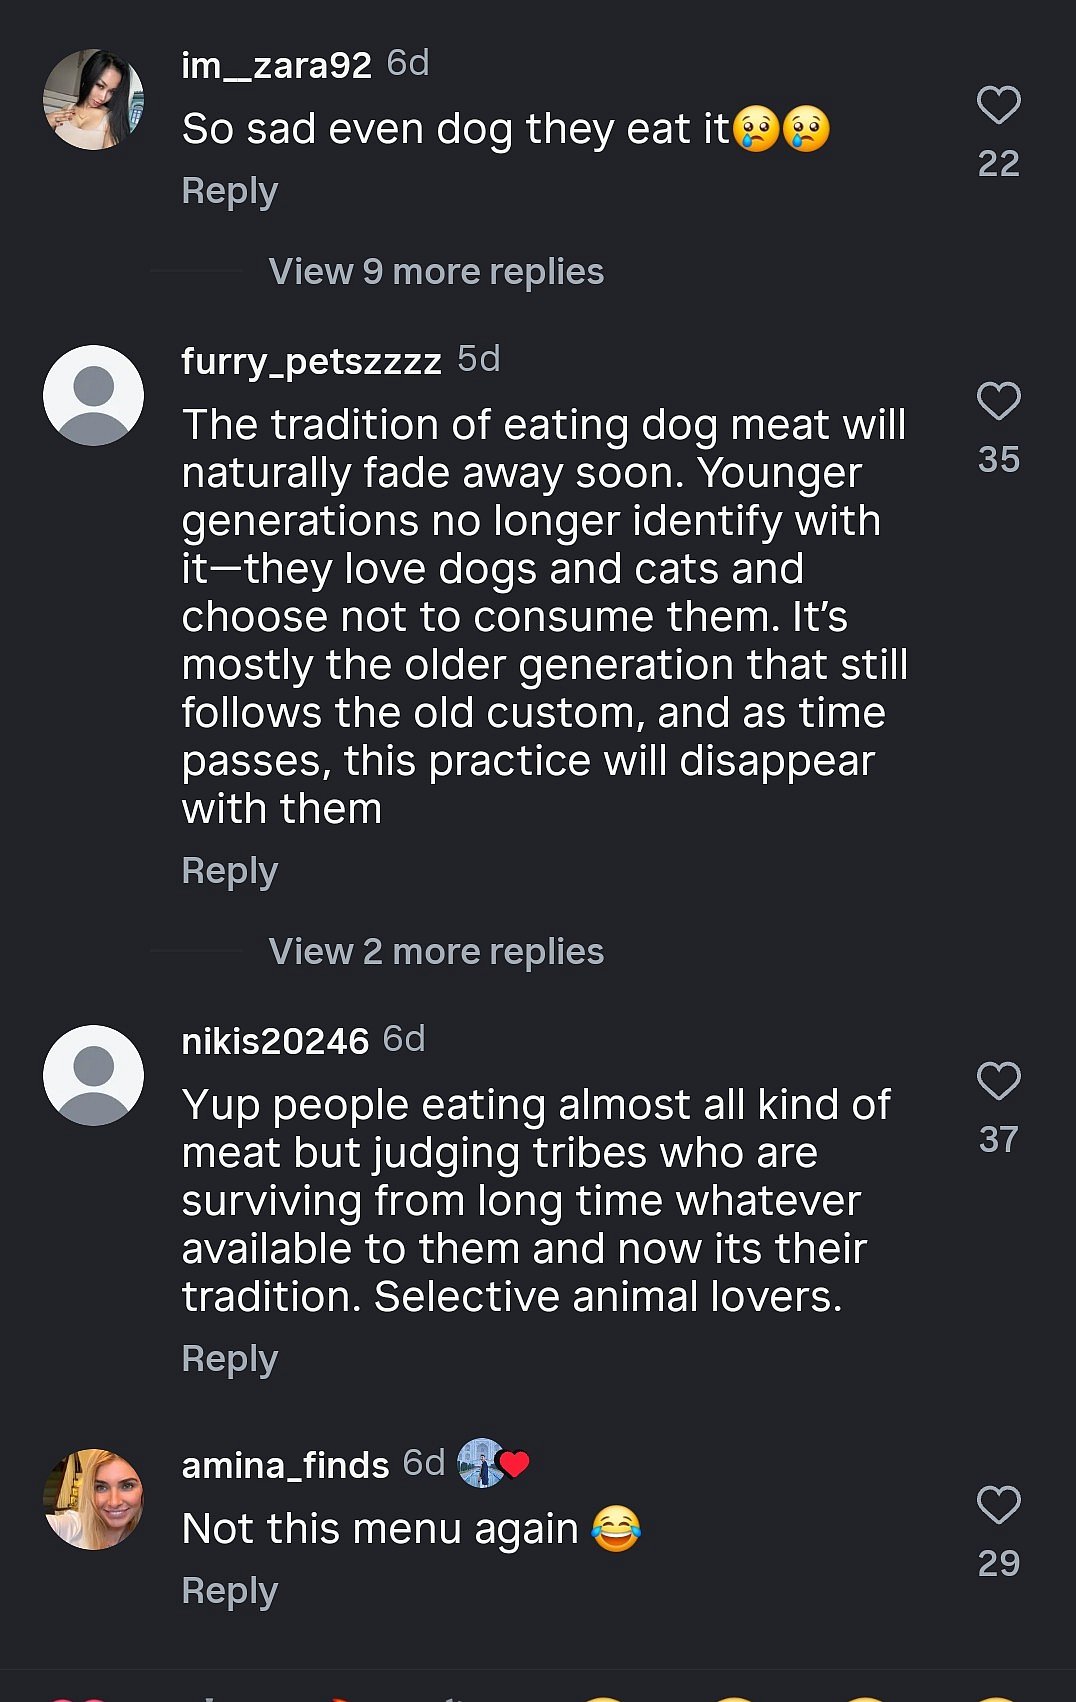Open nikis20246's default avatar
Viewport: 1076px width, 1702px height.
(94, 1076)
